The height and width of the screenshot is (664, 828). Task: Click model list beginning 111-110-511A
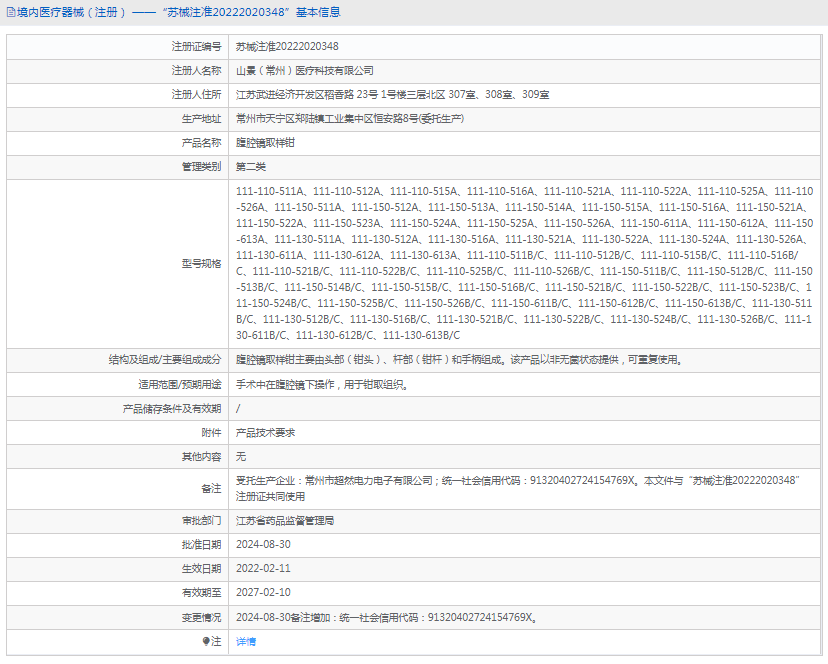pos(524,263)
